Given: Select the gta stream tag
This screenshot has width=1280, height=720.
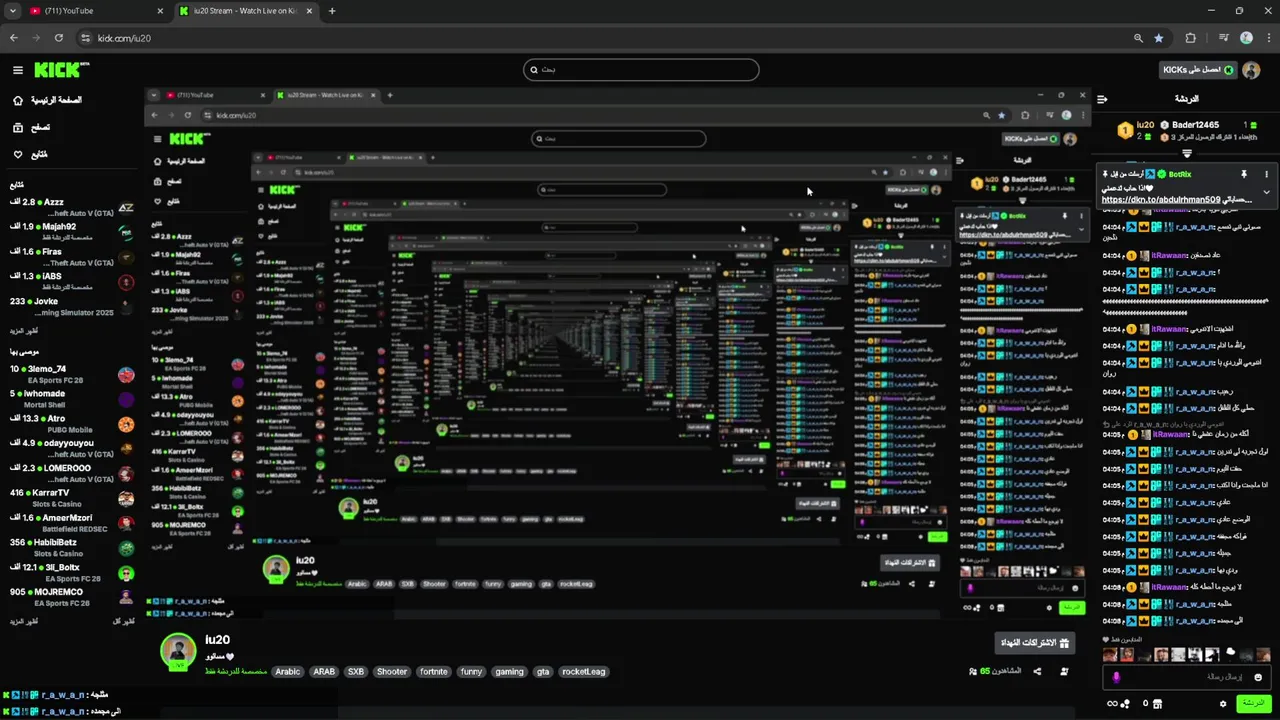Looking at the screenshot, I should pyautogui.click(x=545, y=672).
